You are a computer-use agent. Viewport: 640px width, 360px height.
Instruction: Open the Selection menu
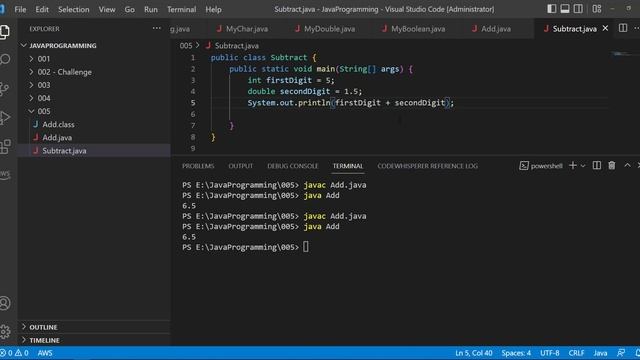tap(73, 9)
